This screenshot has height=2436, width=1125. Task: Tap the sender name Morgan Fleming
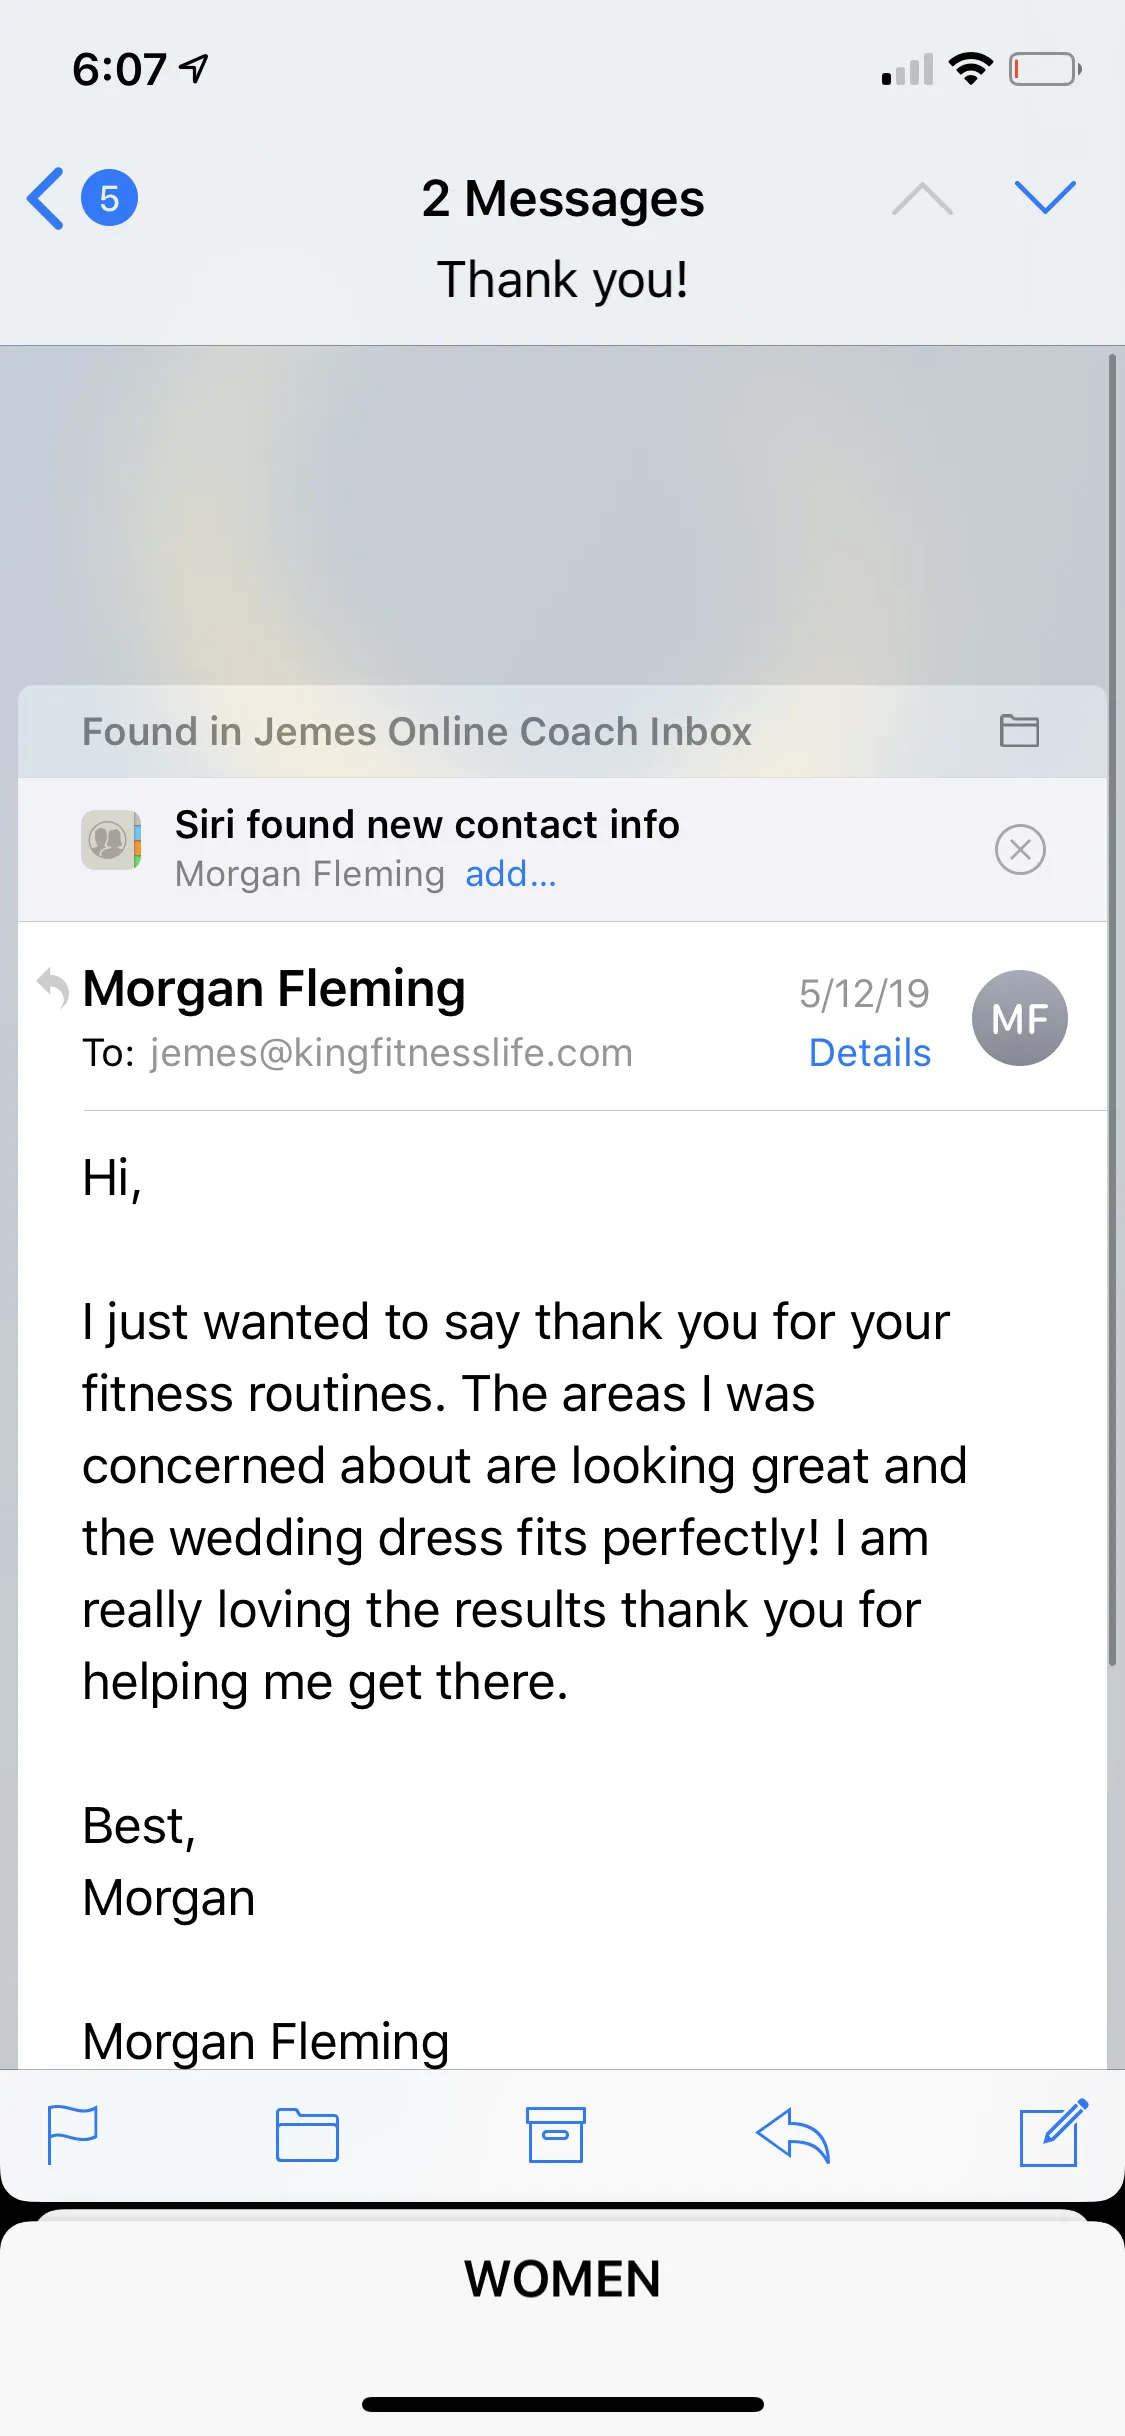274,989
